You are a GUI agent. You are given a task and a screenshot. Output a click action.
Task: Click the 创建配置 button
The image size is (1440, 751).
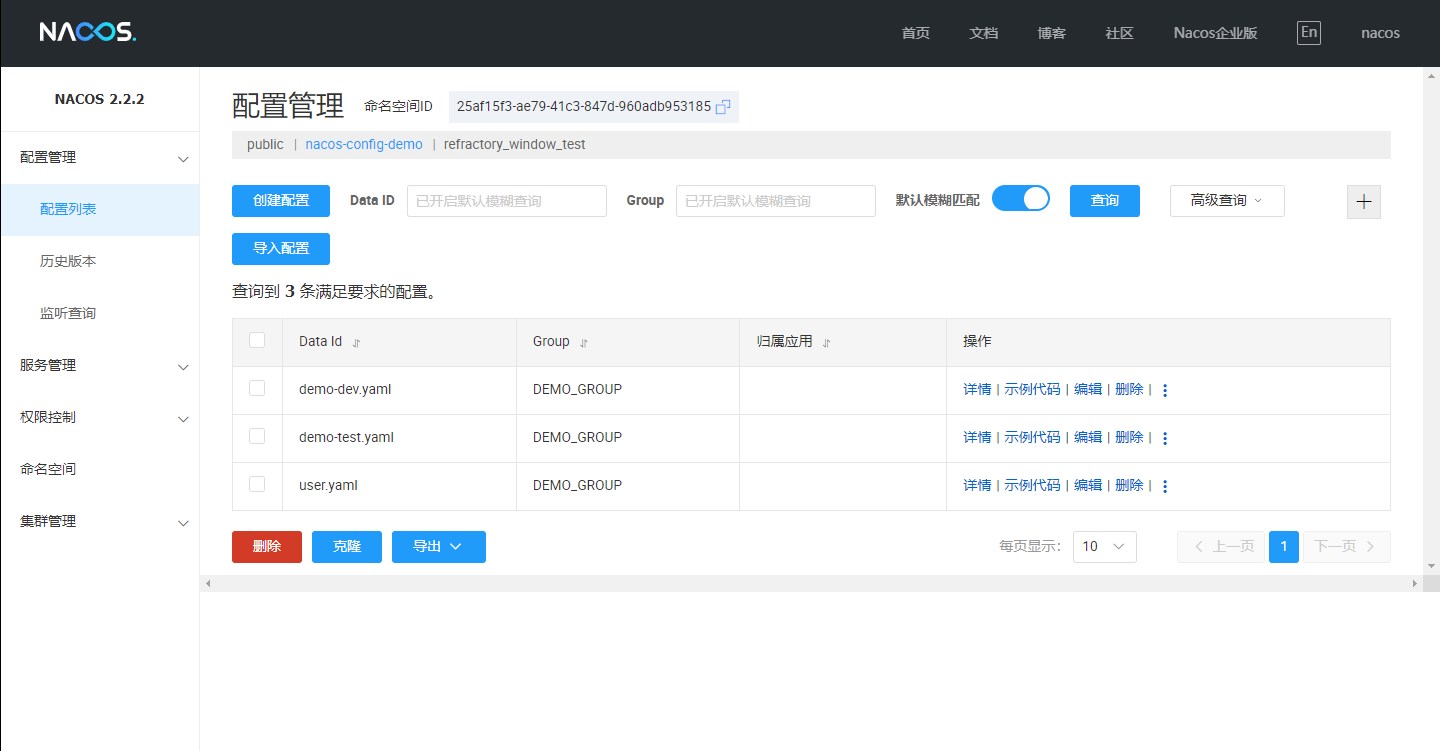(281, 201)
